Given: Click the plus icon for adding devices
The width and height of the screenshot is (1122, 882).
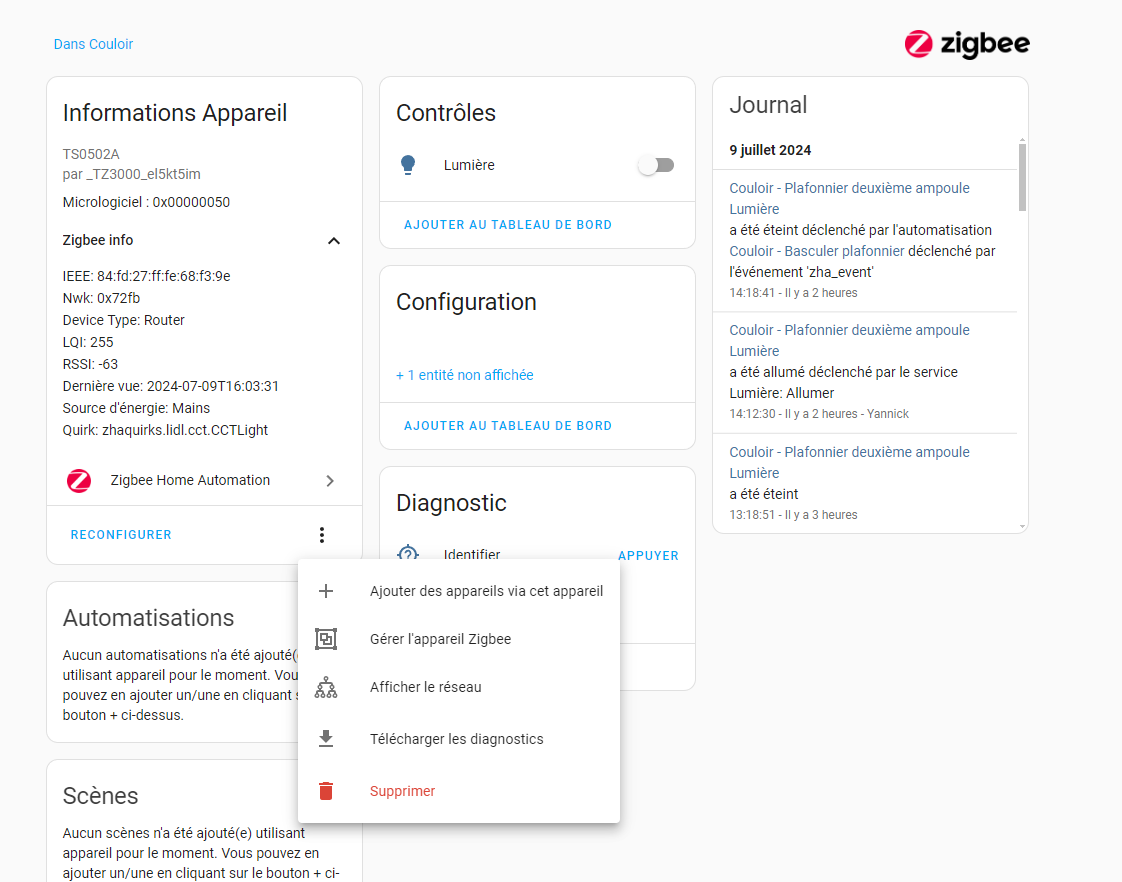Looking at the screenshot, I should [326, 591].
